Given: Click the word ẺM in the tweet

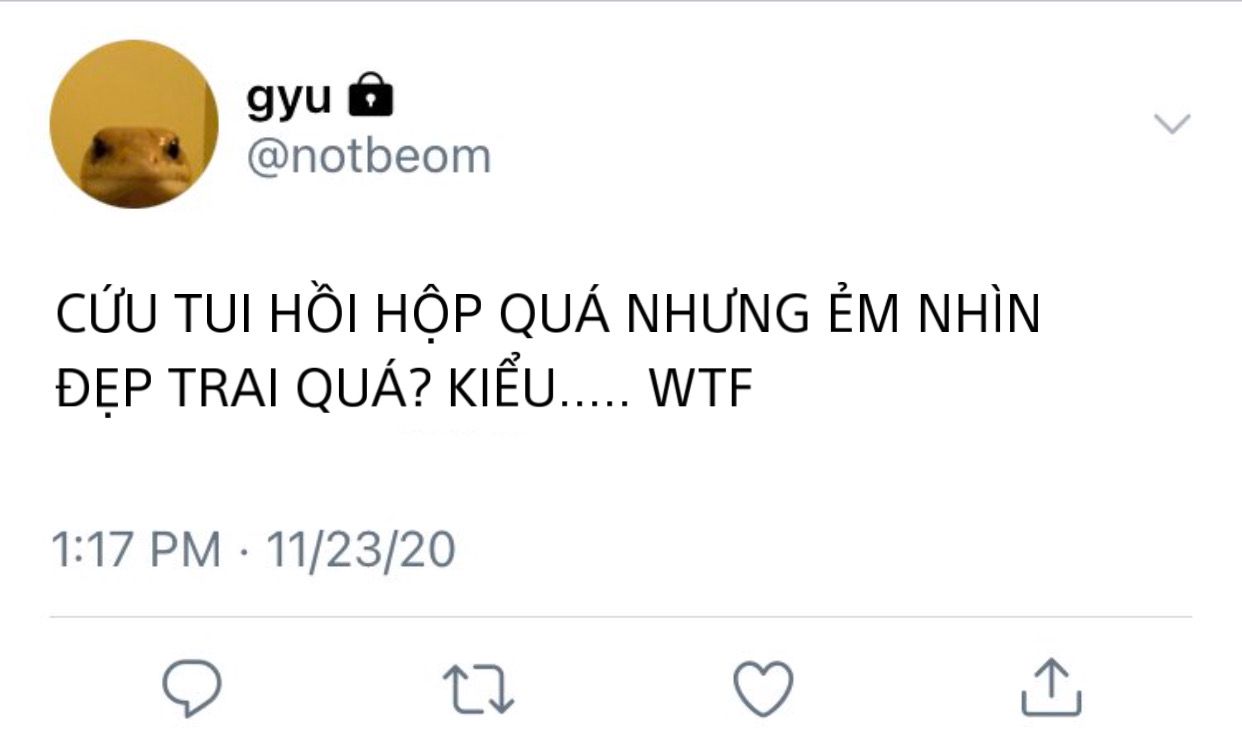Looking at the screenshot, I should coord(874,313).
